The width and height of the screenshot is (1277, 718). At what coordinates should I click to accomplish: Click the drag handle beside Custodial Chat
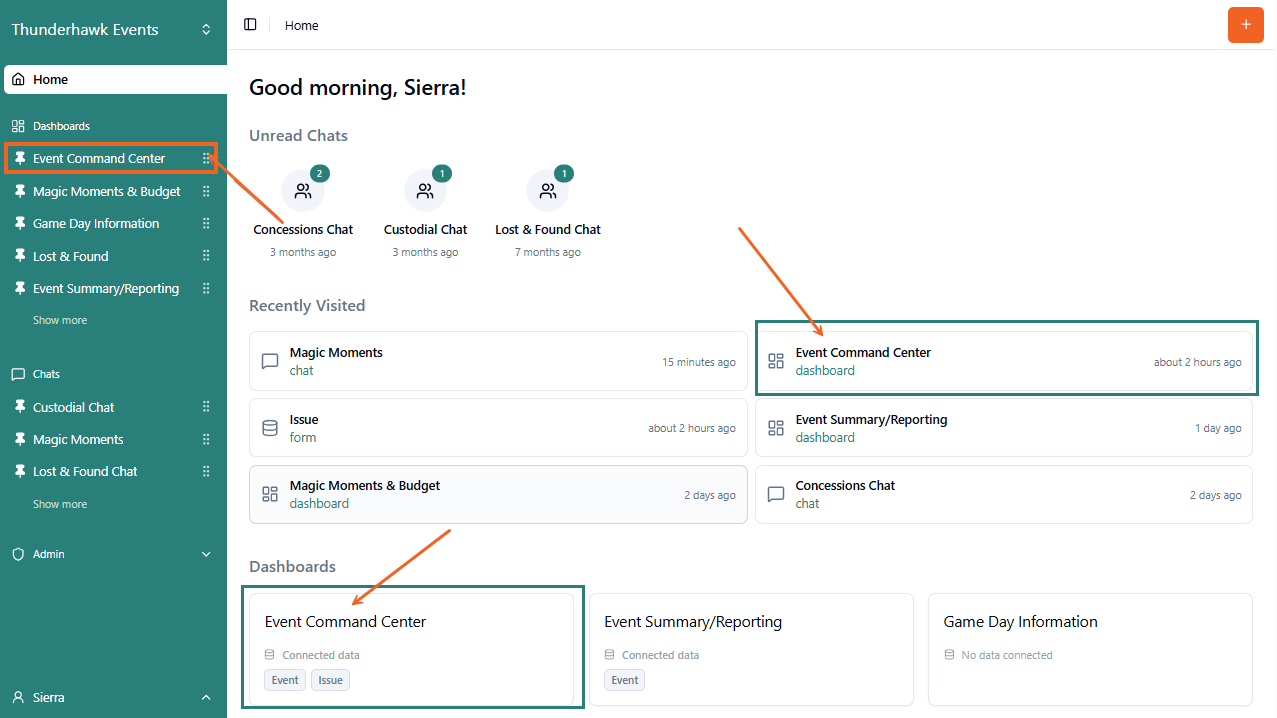coord(206,407)
